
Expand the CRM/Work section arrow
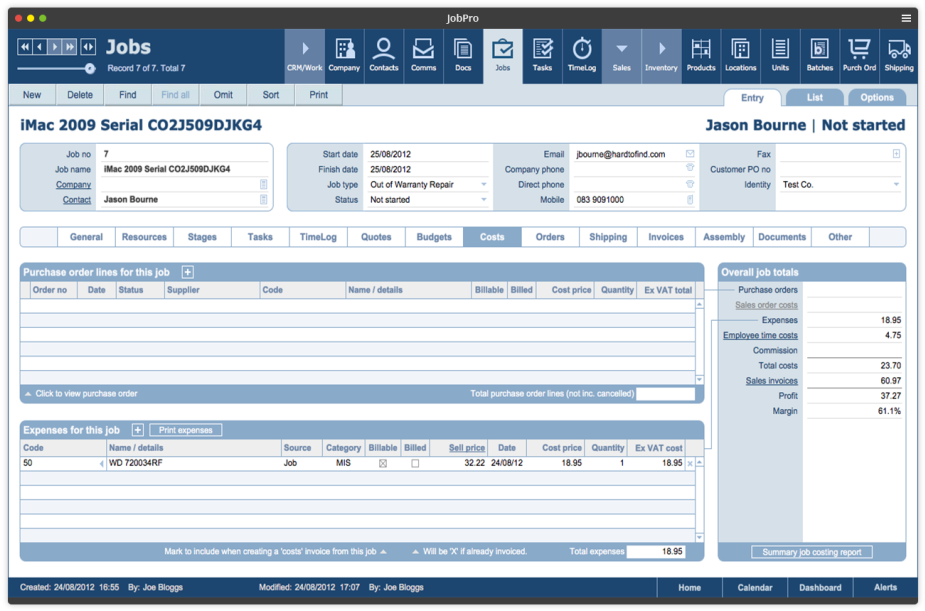click(x=305, y=55)
